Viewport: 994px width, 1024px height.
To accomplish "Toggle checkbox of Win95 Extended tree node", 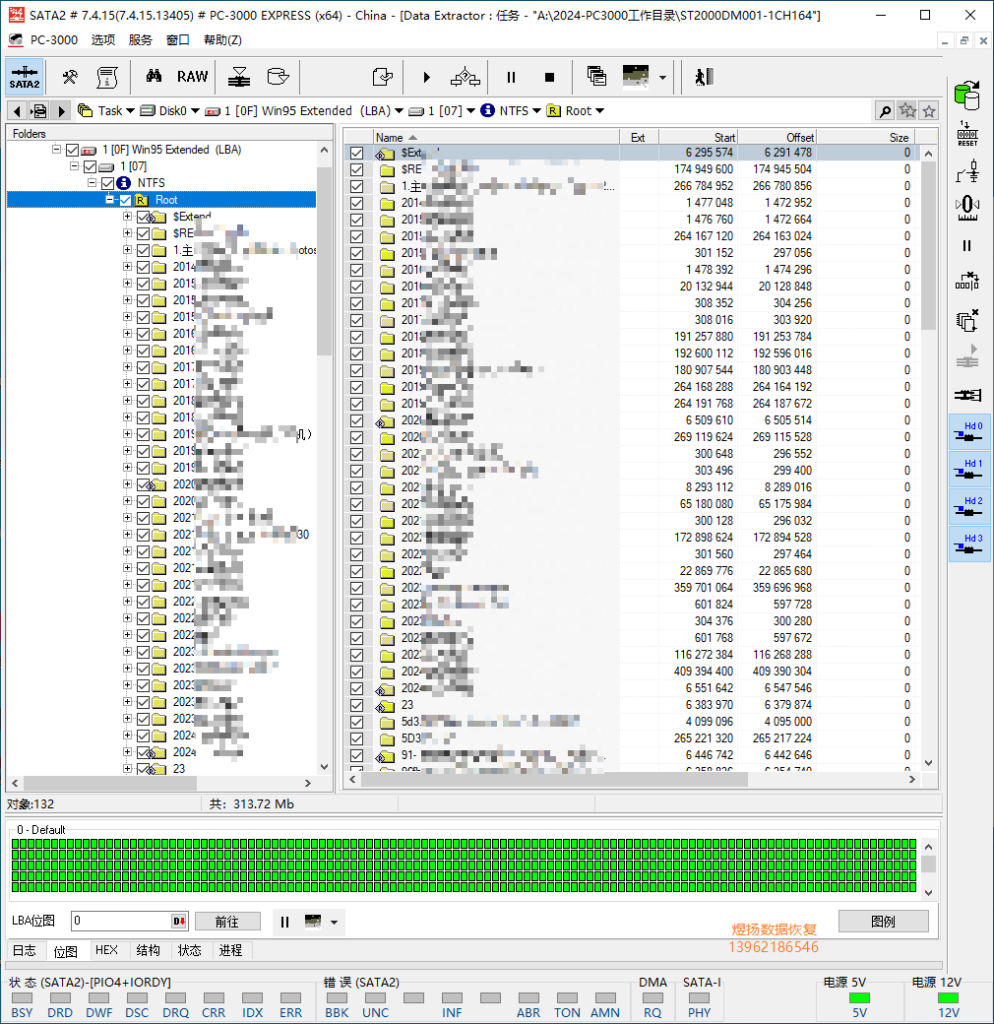I will point(72,150).
